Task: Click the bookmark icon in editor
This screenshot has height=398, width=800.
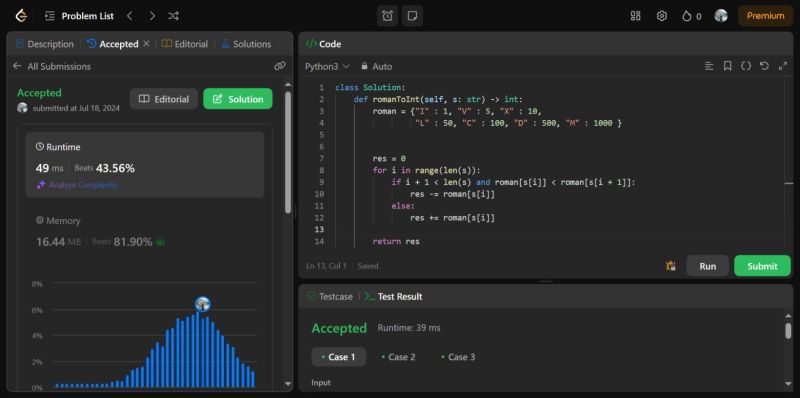Action: tap(728, 66)
